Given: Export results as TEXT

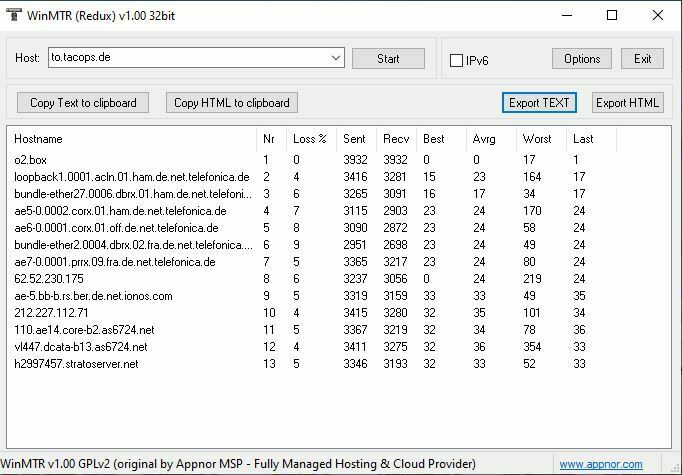Looking at the screenshot, I should (539, 103).
